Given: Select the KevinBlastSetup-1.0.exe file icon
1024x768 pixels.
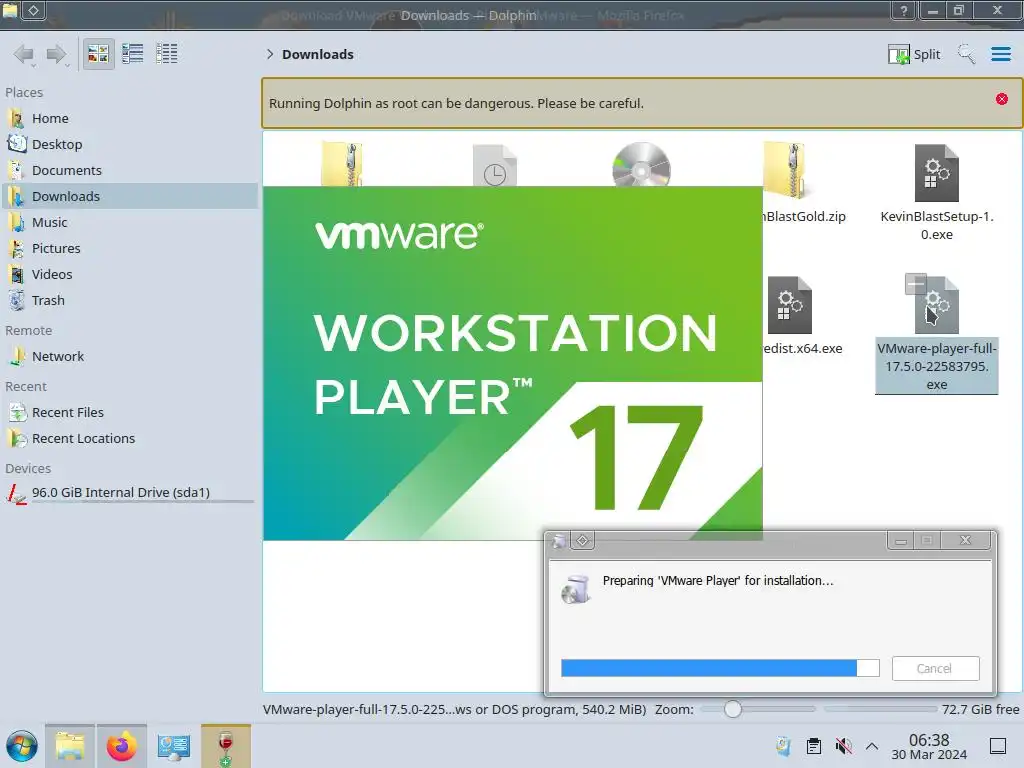Looking at the screenshot, I should [936, 173].
